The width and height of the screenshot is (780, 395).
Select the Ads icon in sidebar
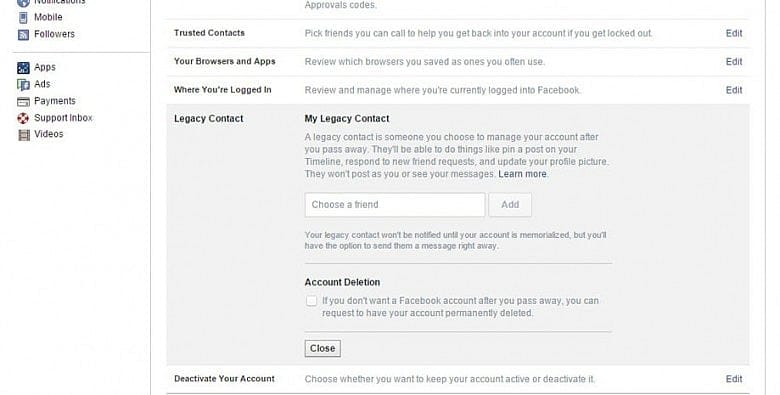click(23, 85)
